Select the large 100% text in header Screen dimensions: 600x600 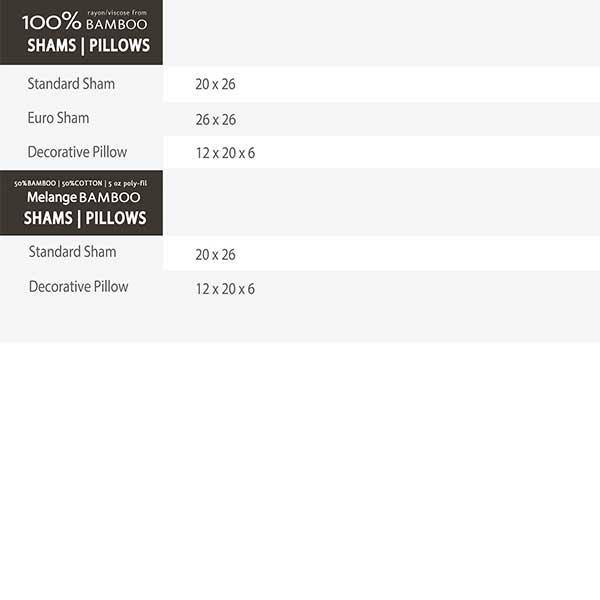click(x=52, y=21)
